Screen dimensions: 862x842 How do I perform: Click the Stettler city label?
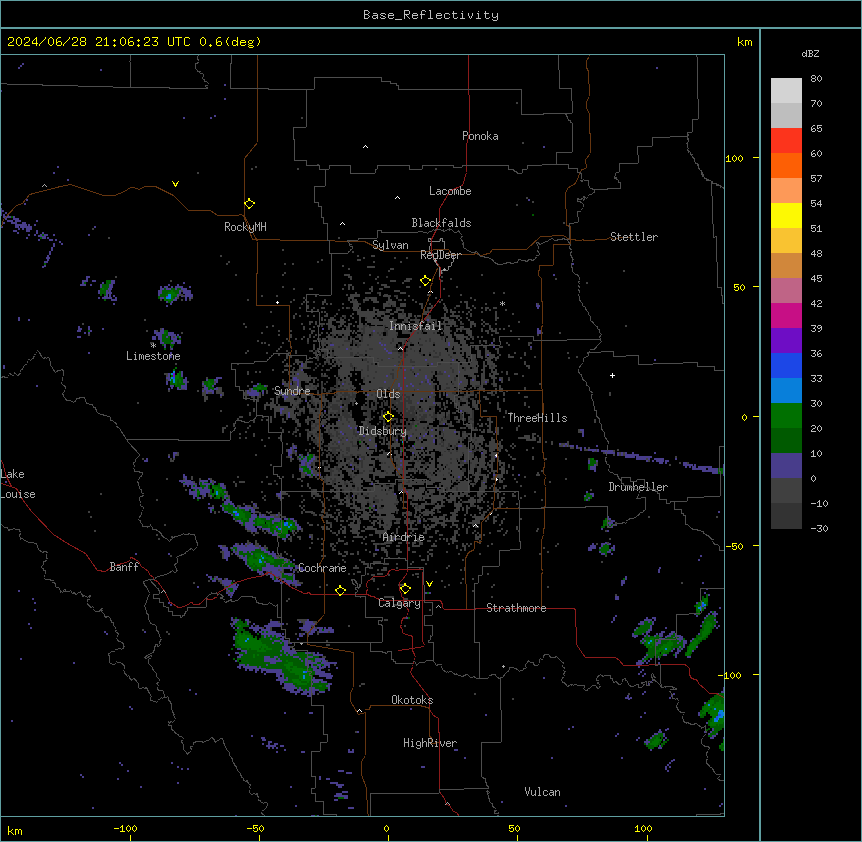click(634, 237)
